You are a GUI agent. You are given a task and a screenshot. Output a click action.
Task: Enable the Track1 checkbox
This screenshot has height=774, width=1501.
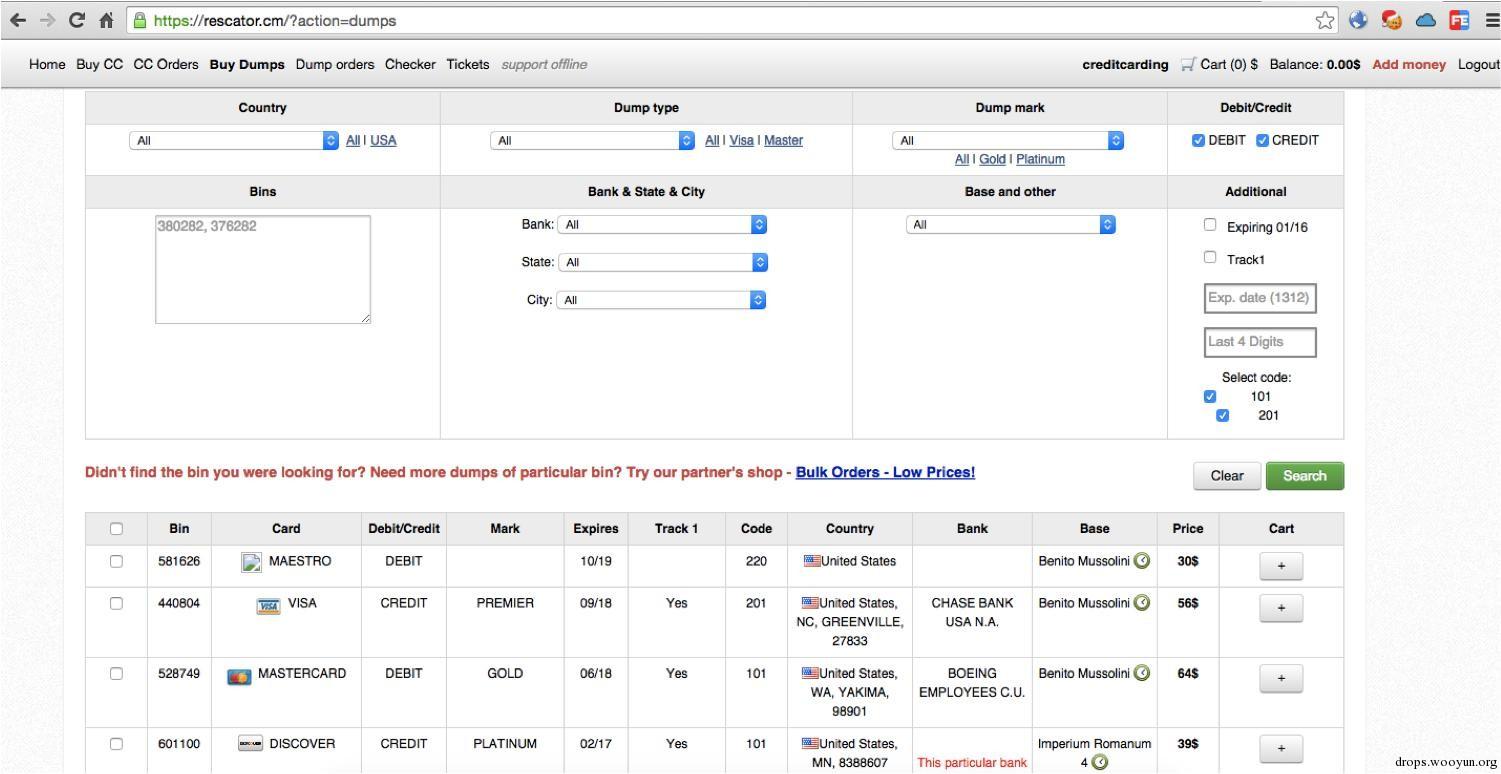[1210, 258]
